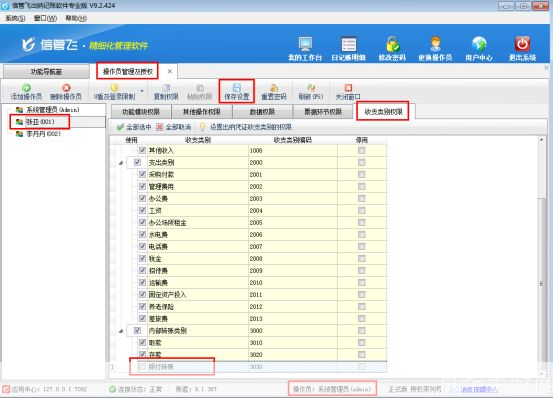Switch to 功能导航窗 tab
This screenshot has height=398, width=553.
coord(46,72)
